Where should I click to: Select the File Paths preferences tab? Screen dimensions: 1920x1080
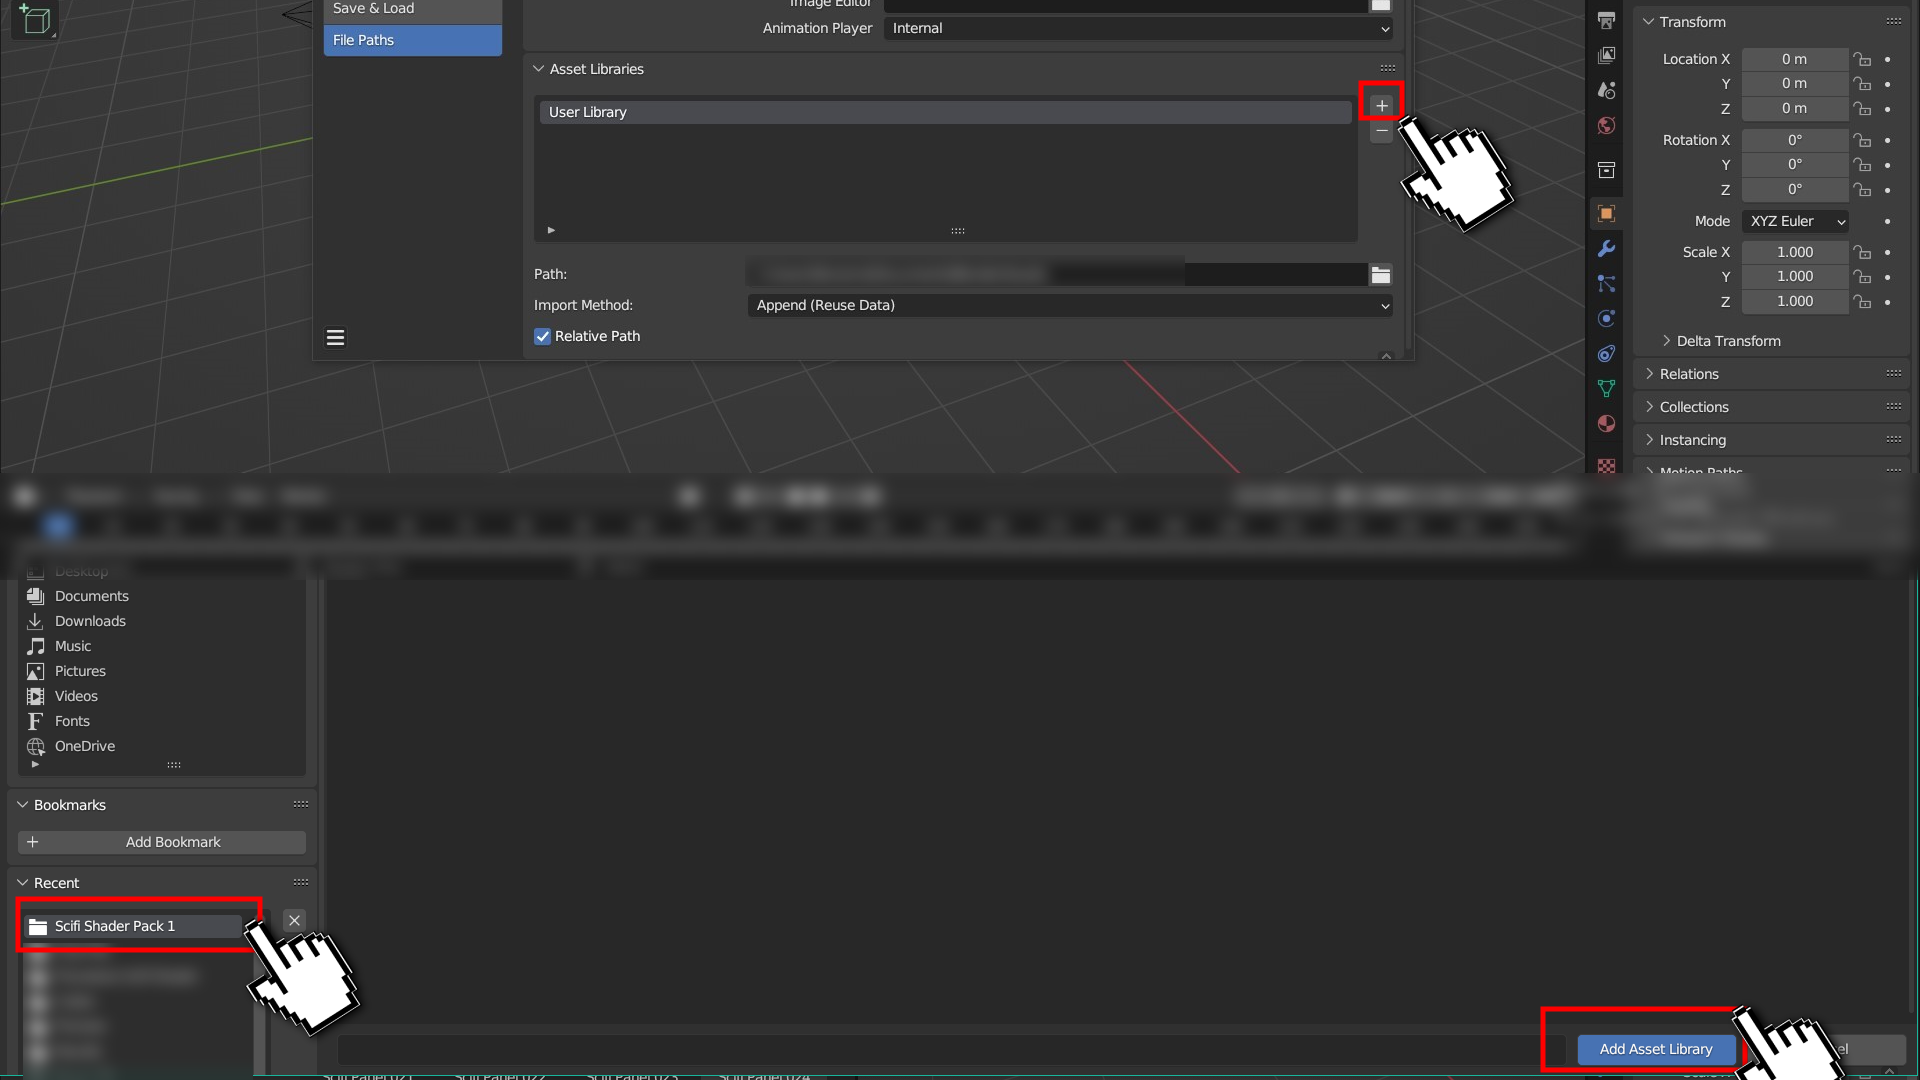[x=412, y=40]
